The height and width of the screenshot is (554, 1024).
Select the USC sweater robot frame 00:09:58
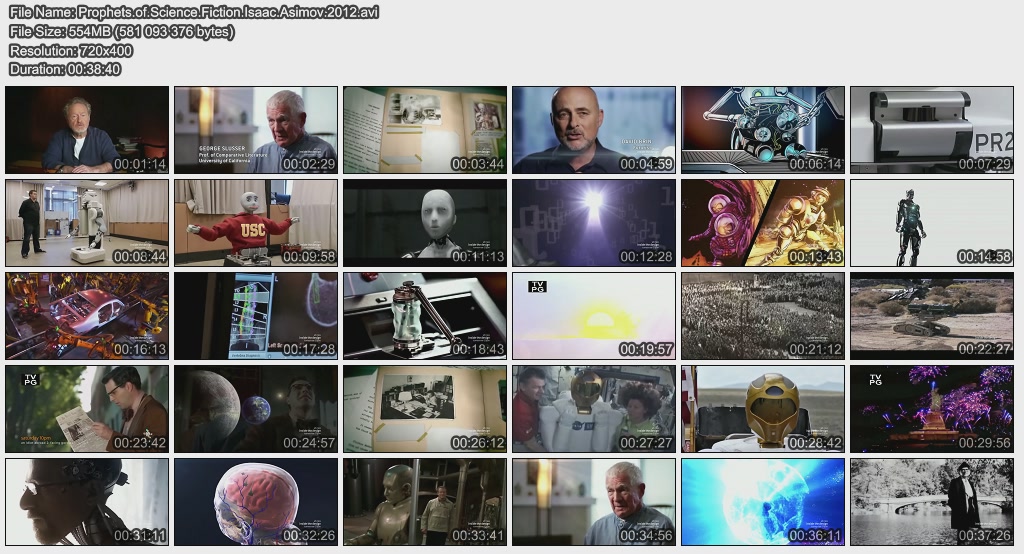point(256,223)
